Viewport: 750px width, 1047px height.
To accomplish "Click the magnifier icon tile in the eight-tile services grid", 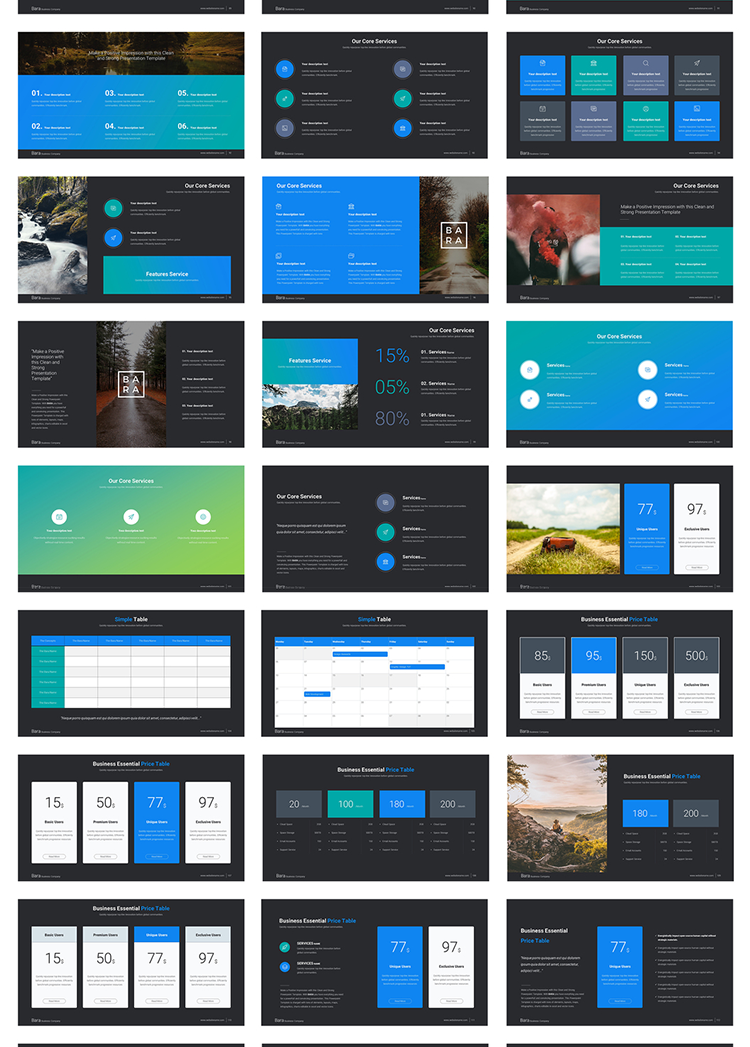I will click(646, 74).
